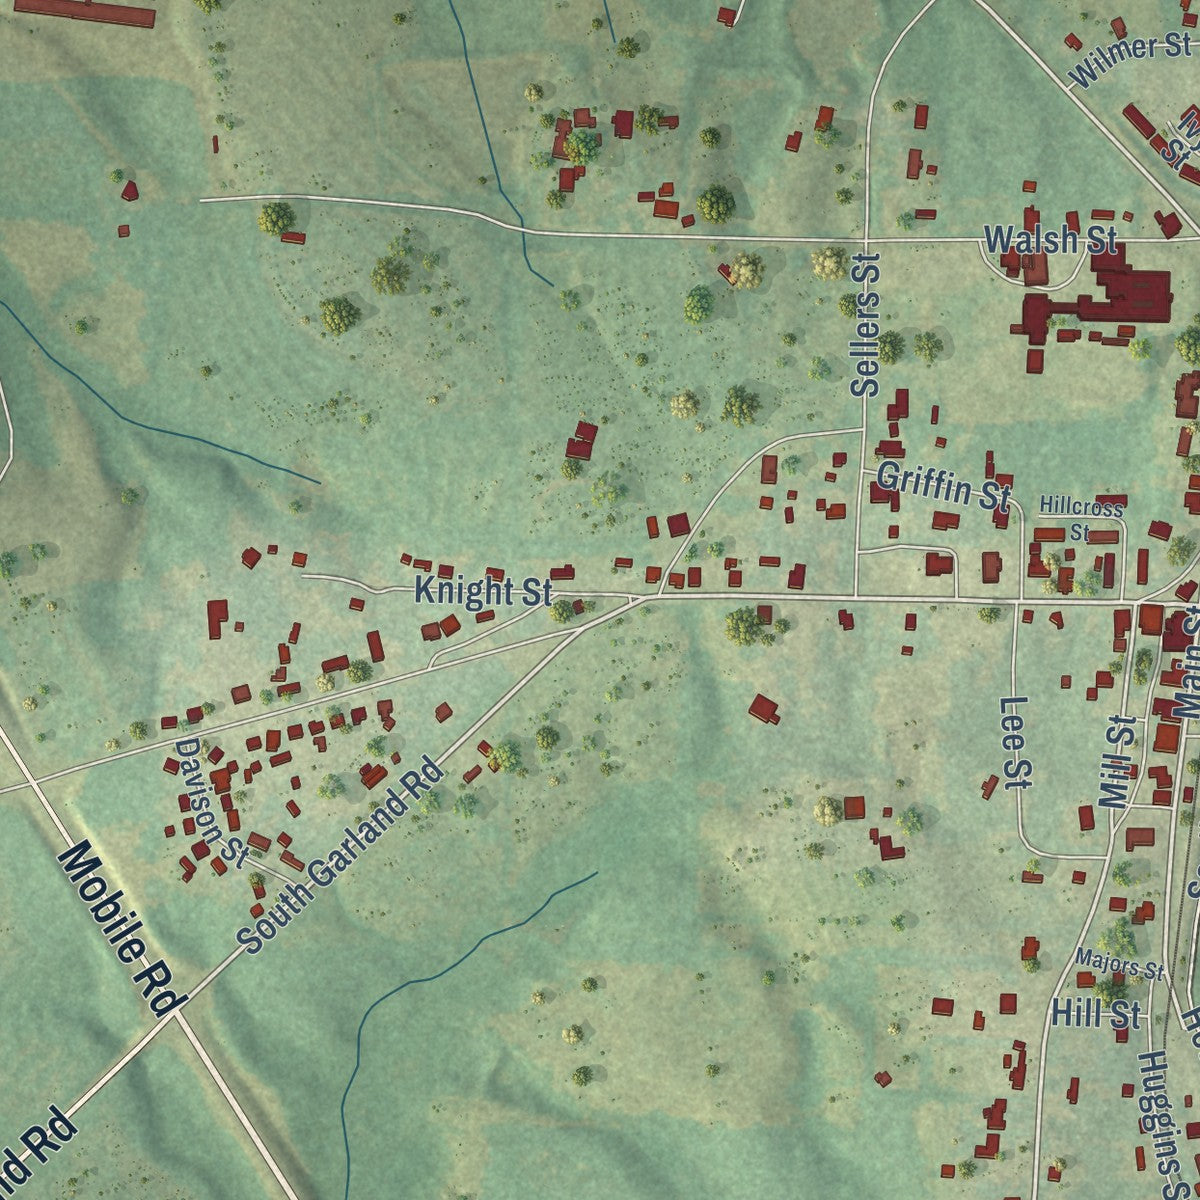Click the large building complex below Walsh St

coord(1097,298)
